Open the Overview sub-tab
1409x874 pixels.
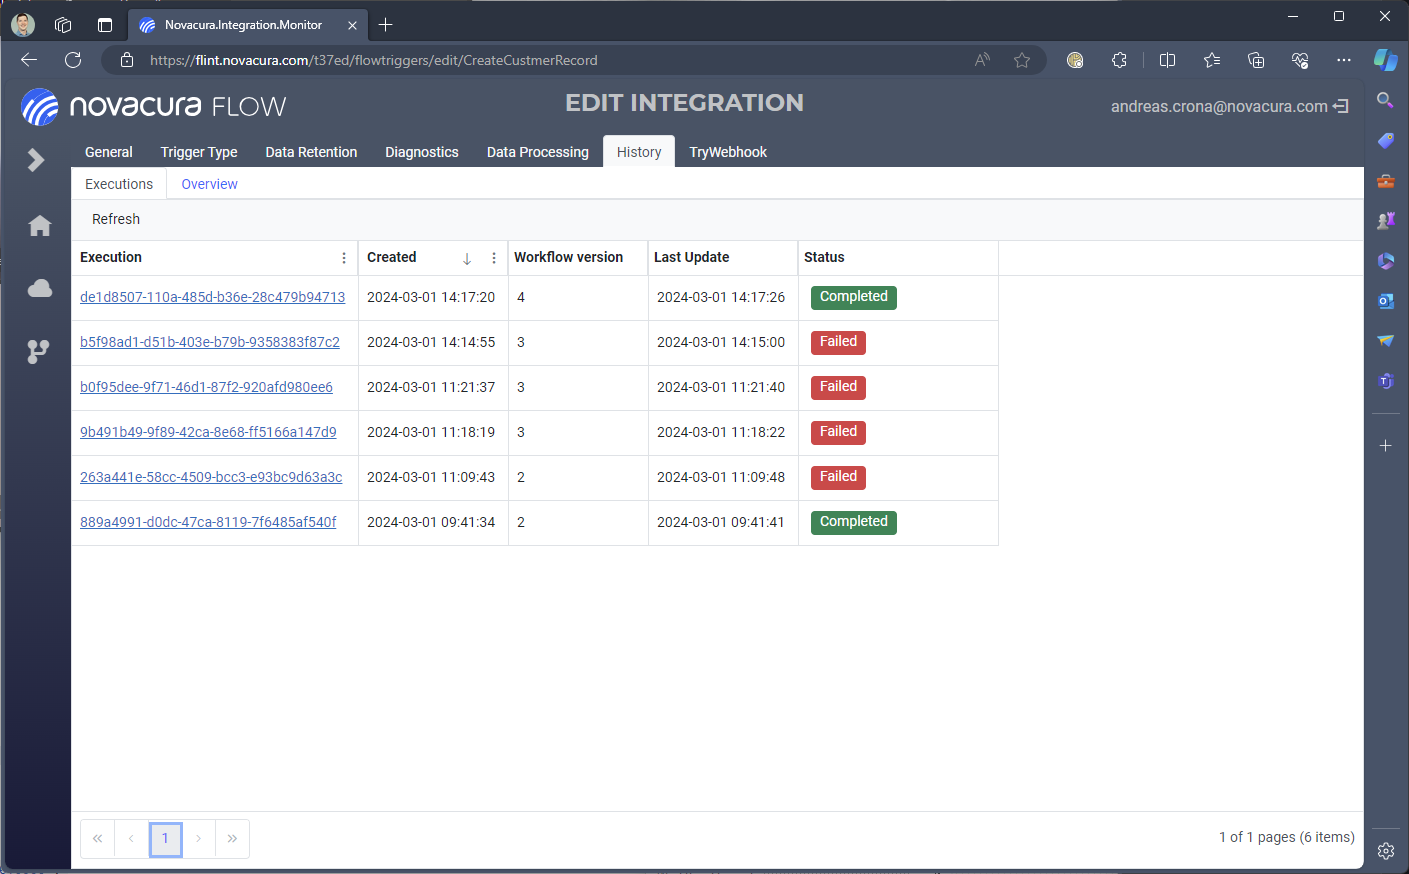click(x=209, y=184)
